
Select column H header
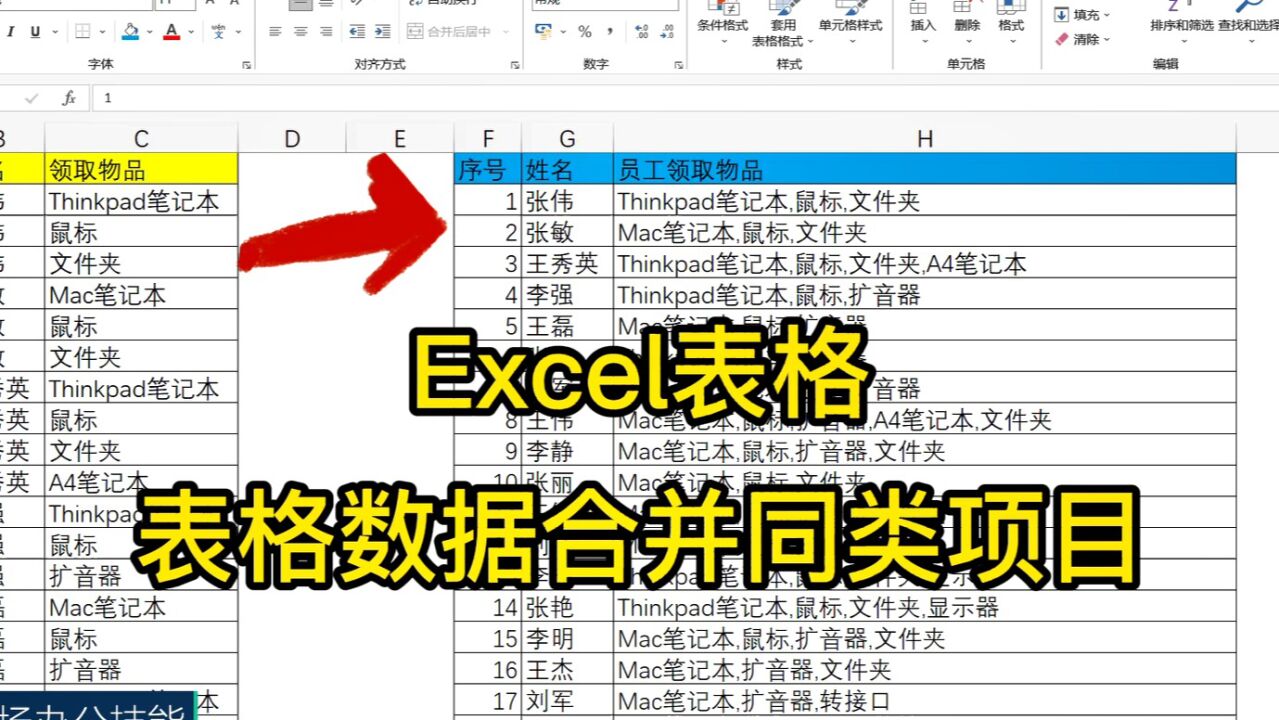click(x=925, y=139)
